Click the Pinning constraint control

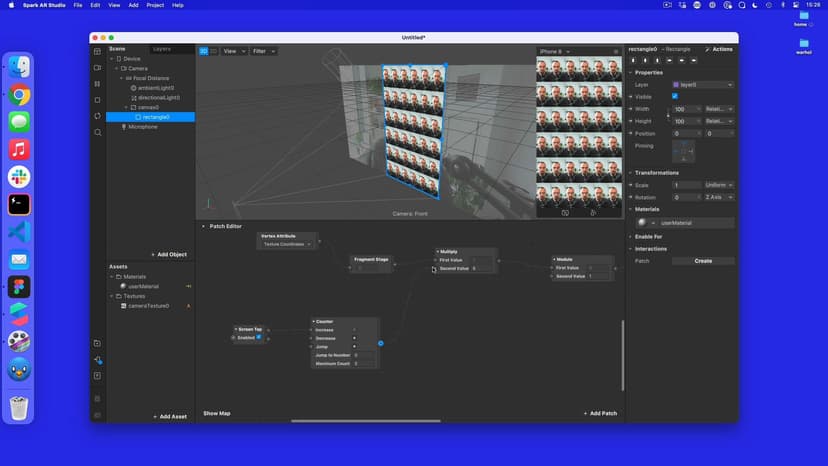pos(683,151)
